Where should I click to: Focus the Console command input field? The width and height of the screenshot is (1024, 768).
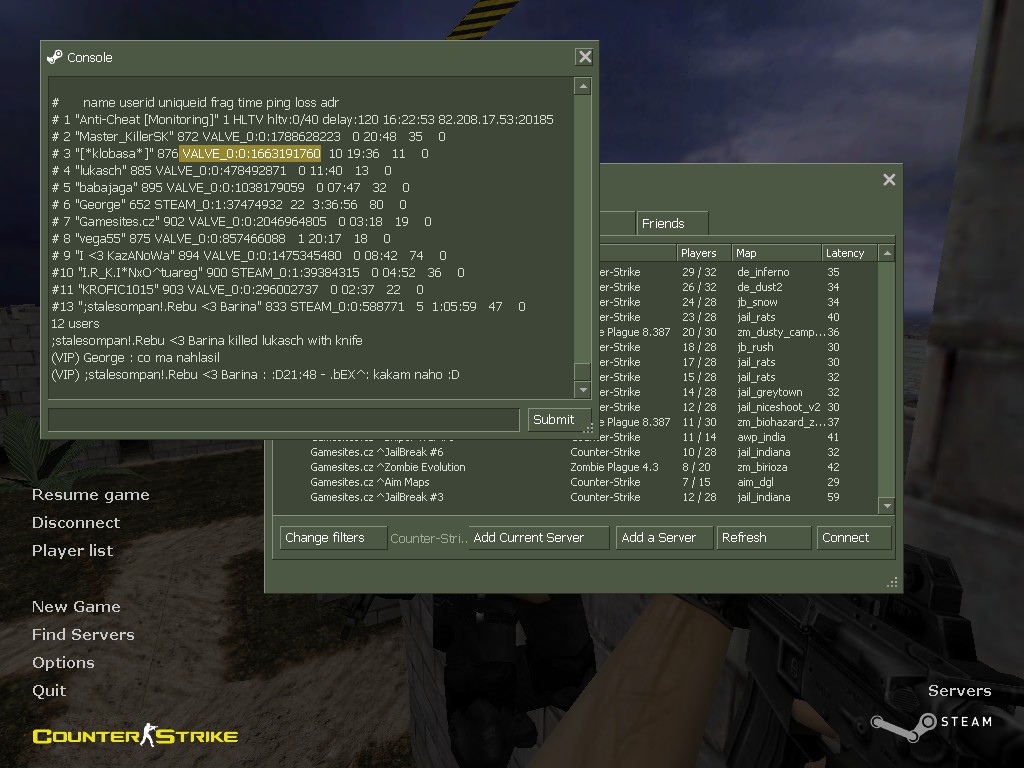coord(284,419)
